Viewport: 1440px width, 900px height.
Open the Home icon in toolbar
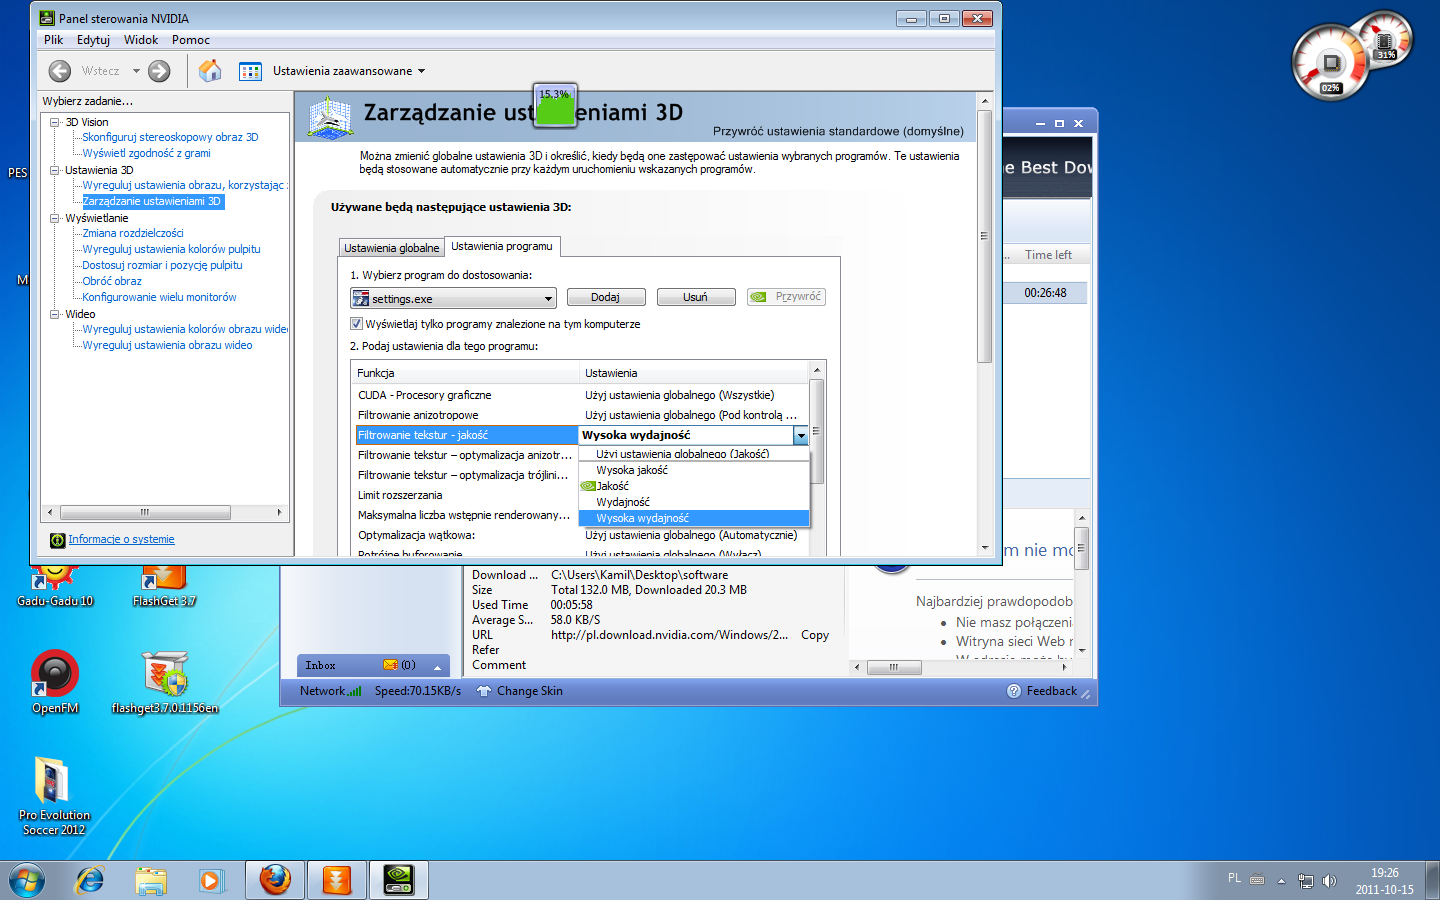click(210, 71)
